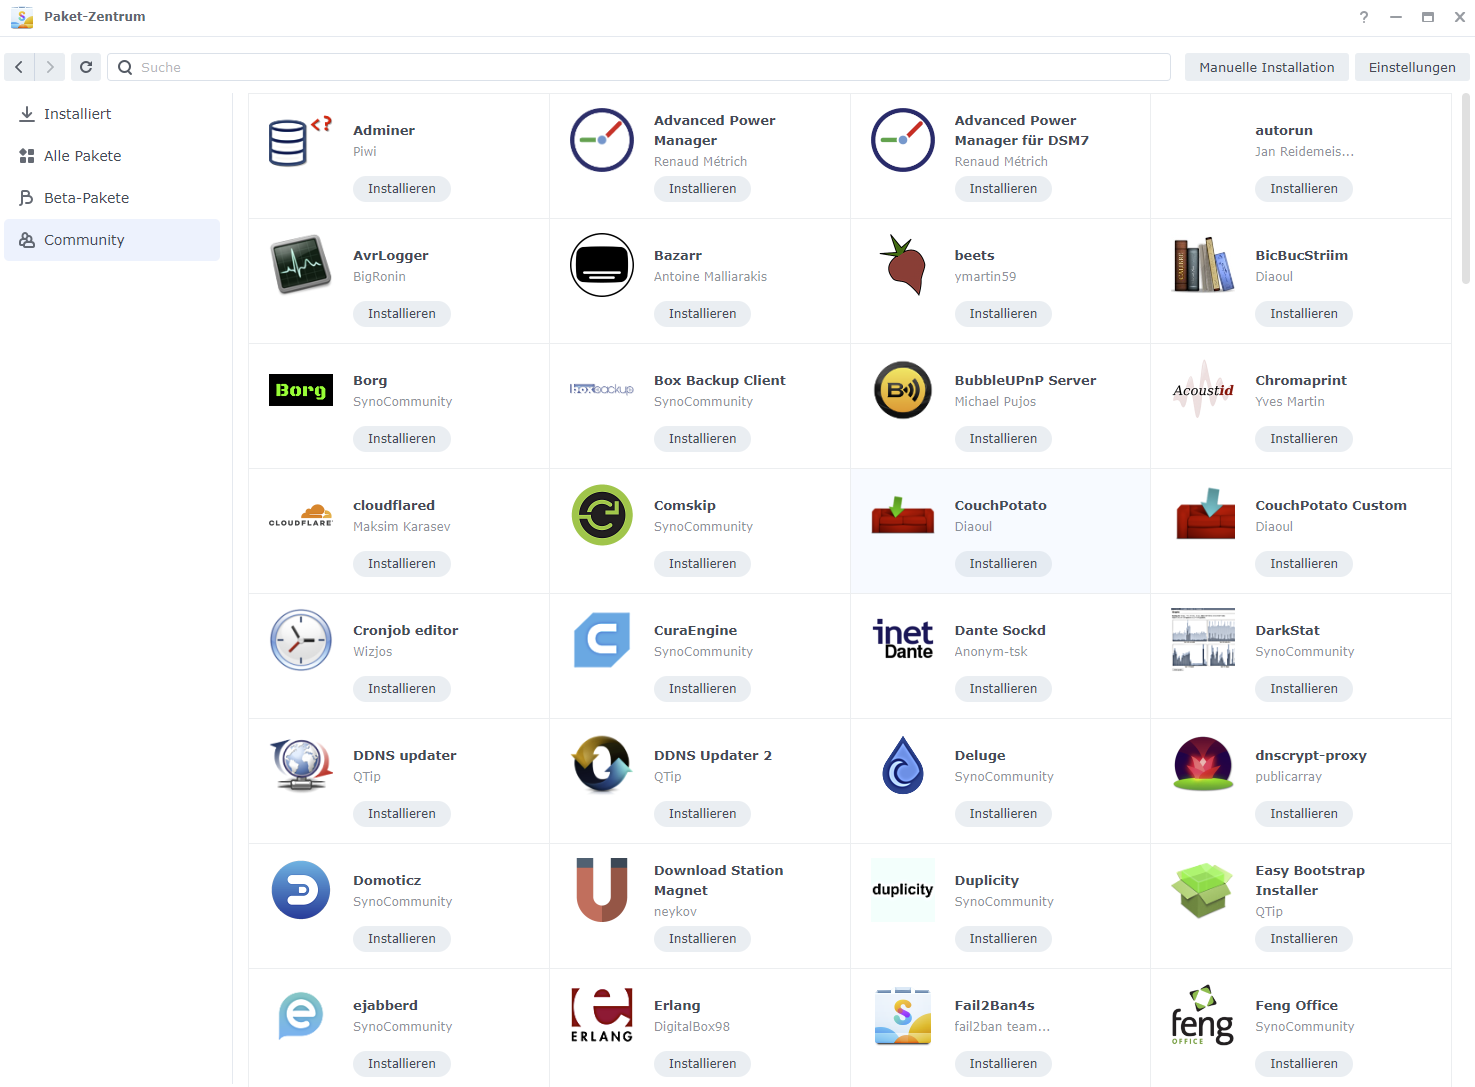1475x1087 pixels.
Task: Click the AvrLogger package icon
Action: [x=301, y=265]
